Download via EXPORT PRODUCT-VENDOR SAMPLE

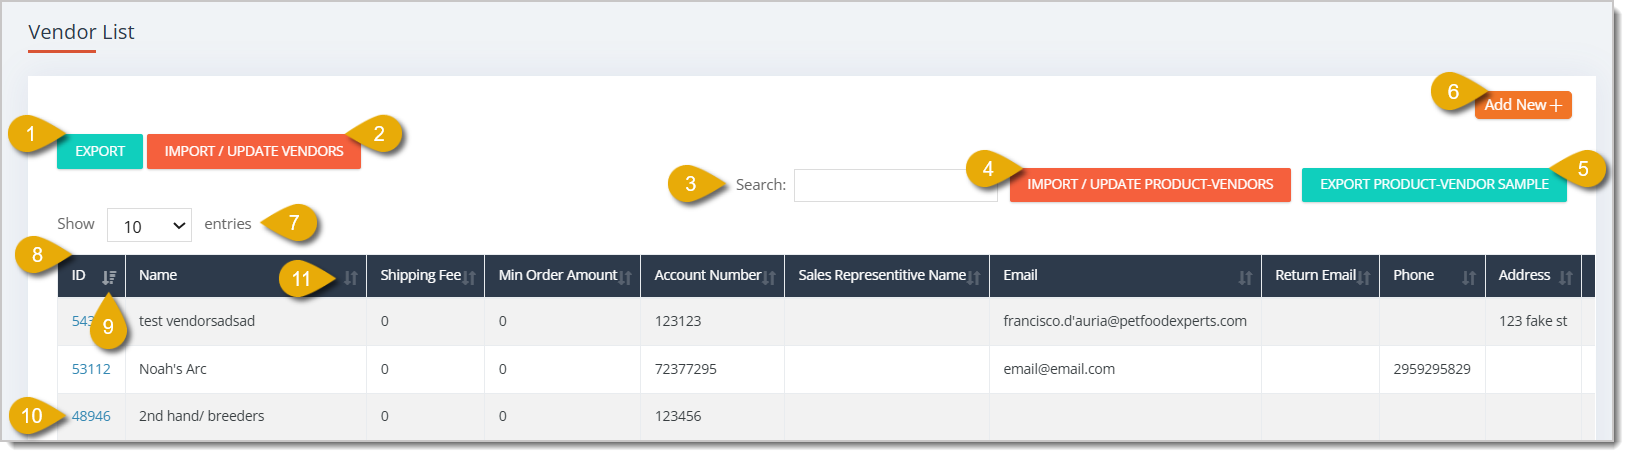click(x=1434, y=184)
